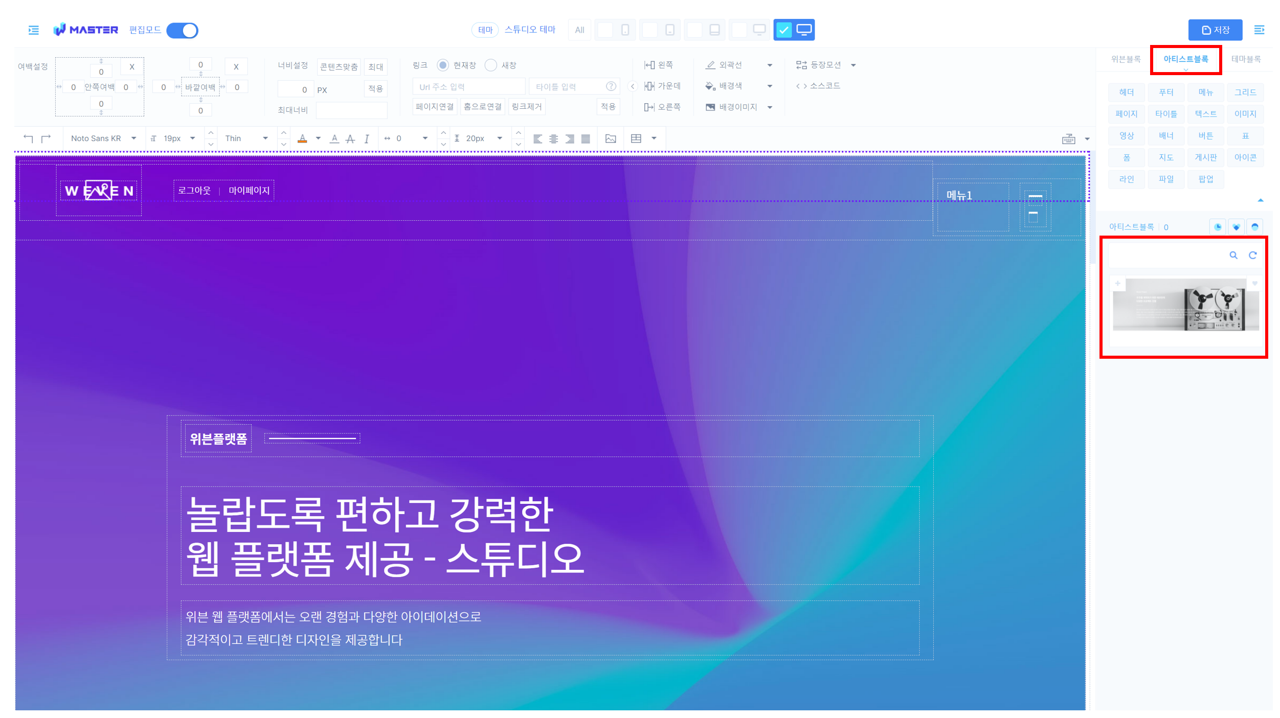This screenshot has height=718, width=1280.
Task: Select the 팝업 block category
Action: click(1206, 179)
